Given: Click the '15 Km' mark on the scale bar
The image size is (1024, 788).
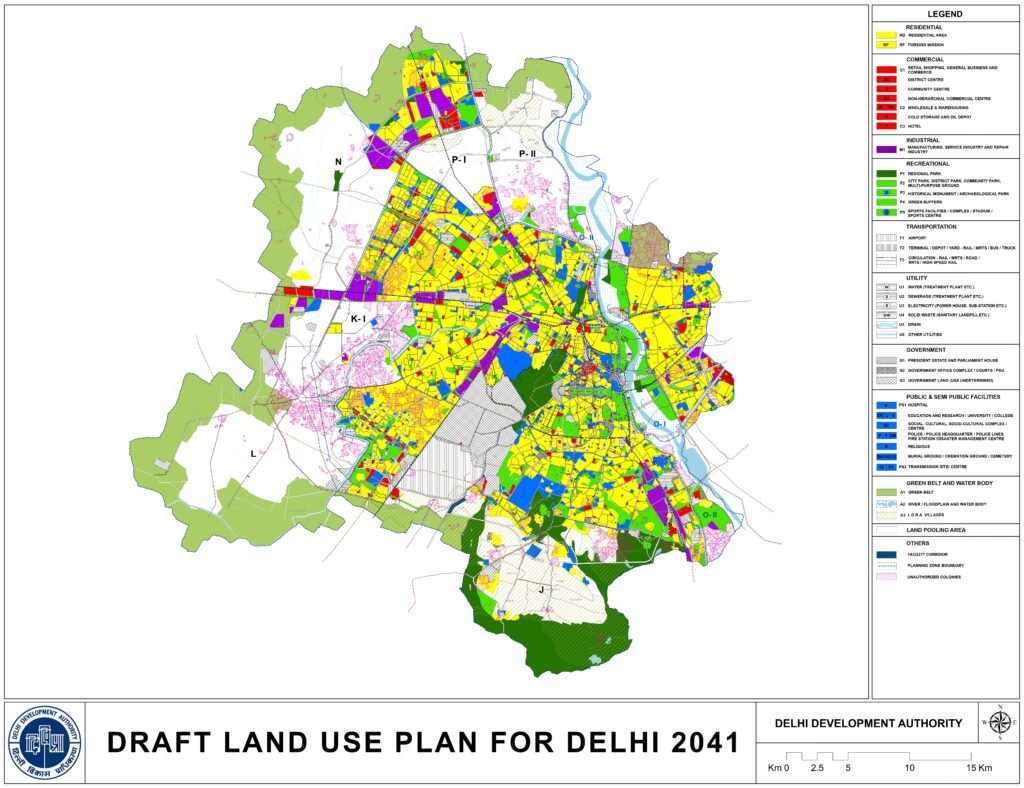Looking at the screenshot, I should [979, 768].
